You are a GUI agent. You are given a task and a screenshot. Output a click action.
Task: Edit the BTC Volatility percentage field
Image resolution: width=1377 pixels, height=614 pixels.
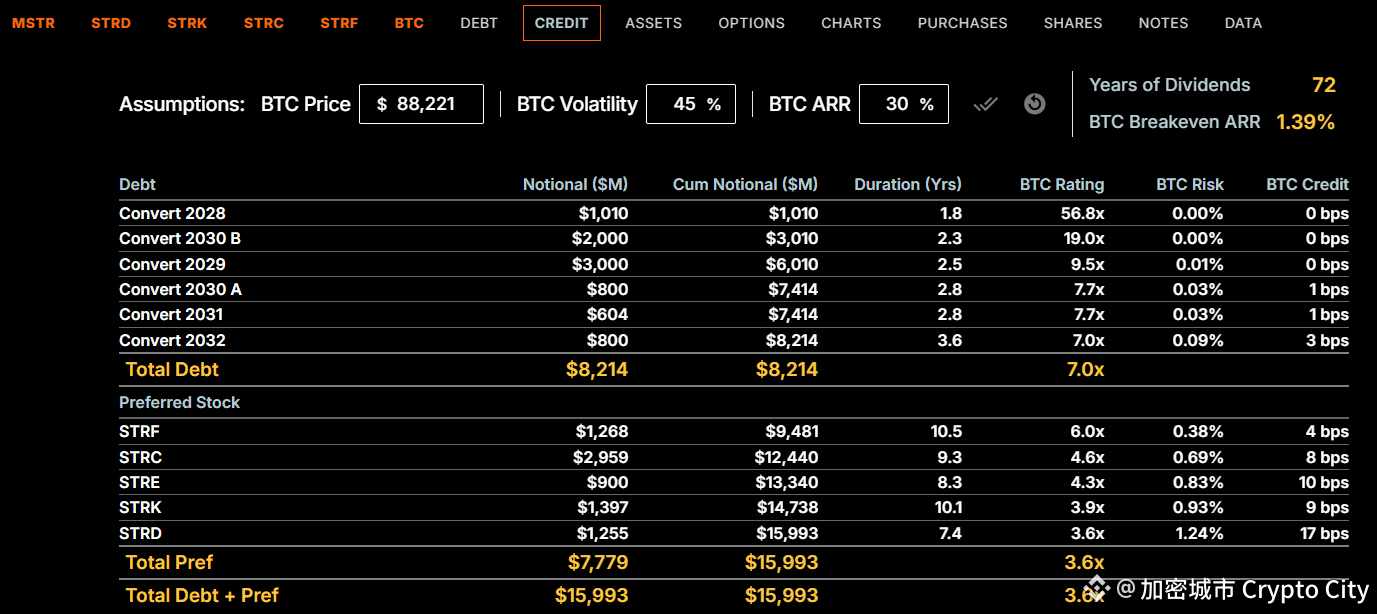pos(691,104)
